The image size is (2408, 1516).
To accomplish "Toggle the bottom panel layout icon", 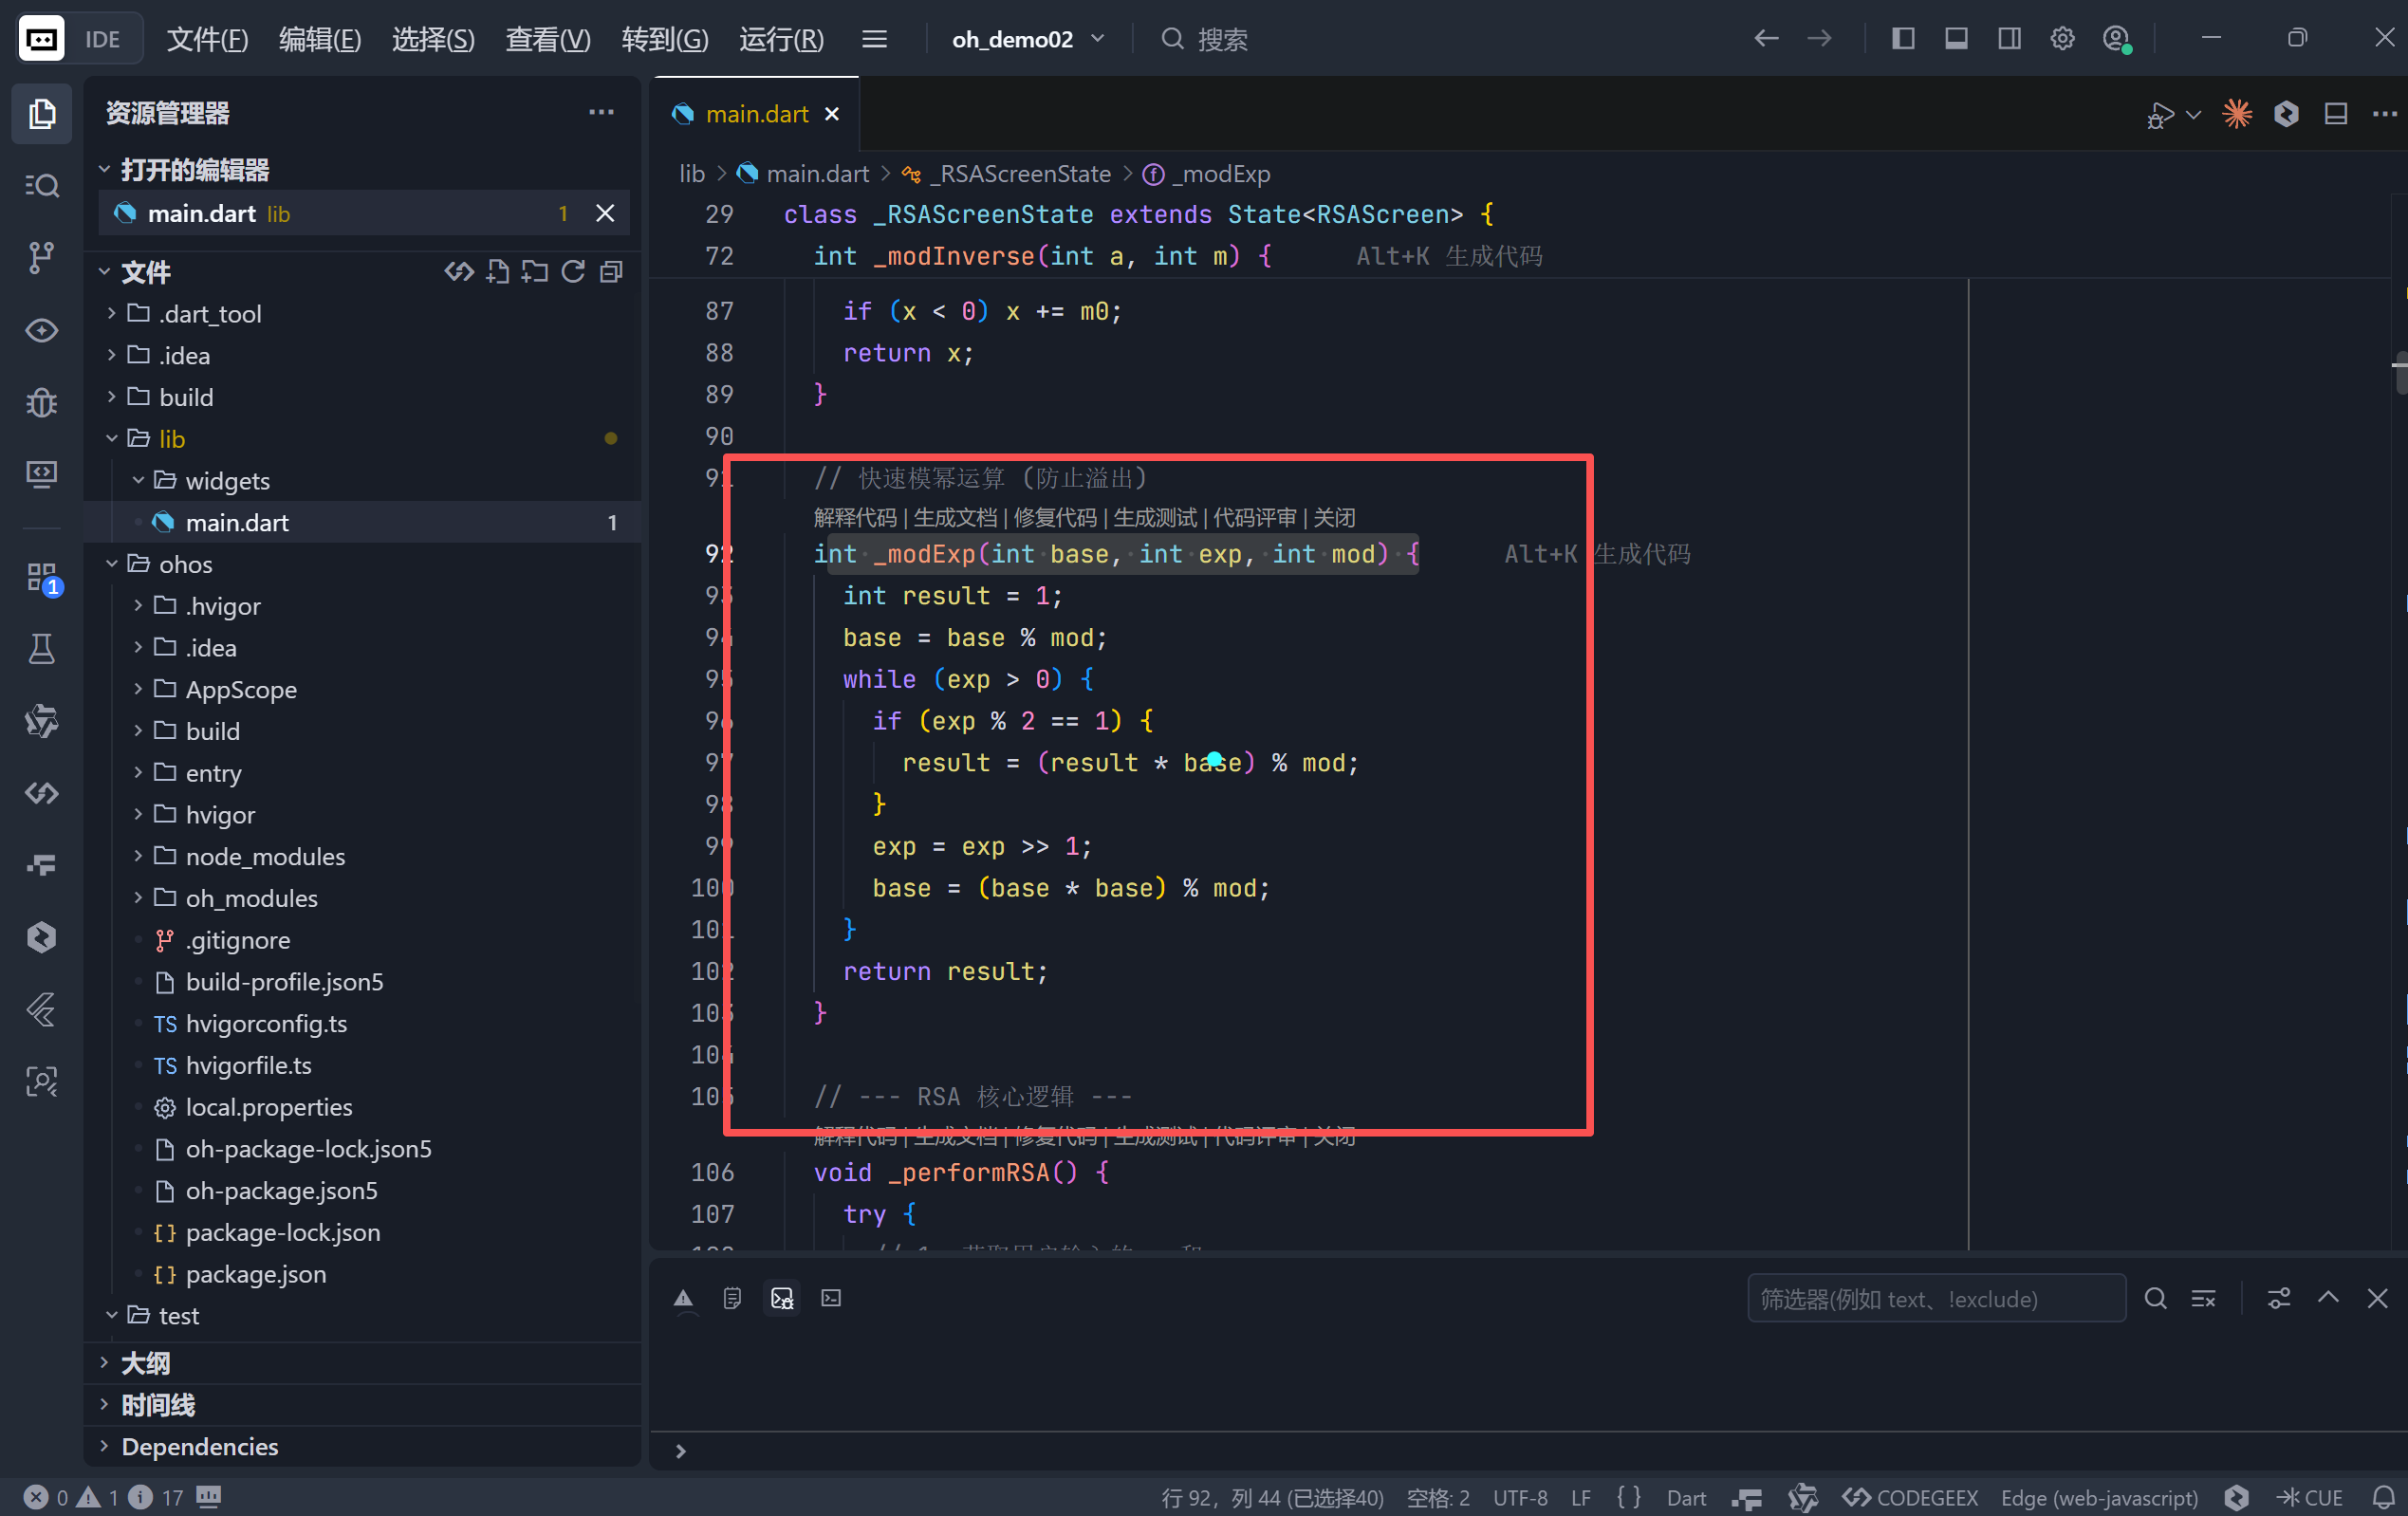I will coord(1956,39).
